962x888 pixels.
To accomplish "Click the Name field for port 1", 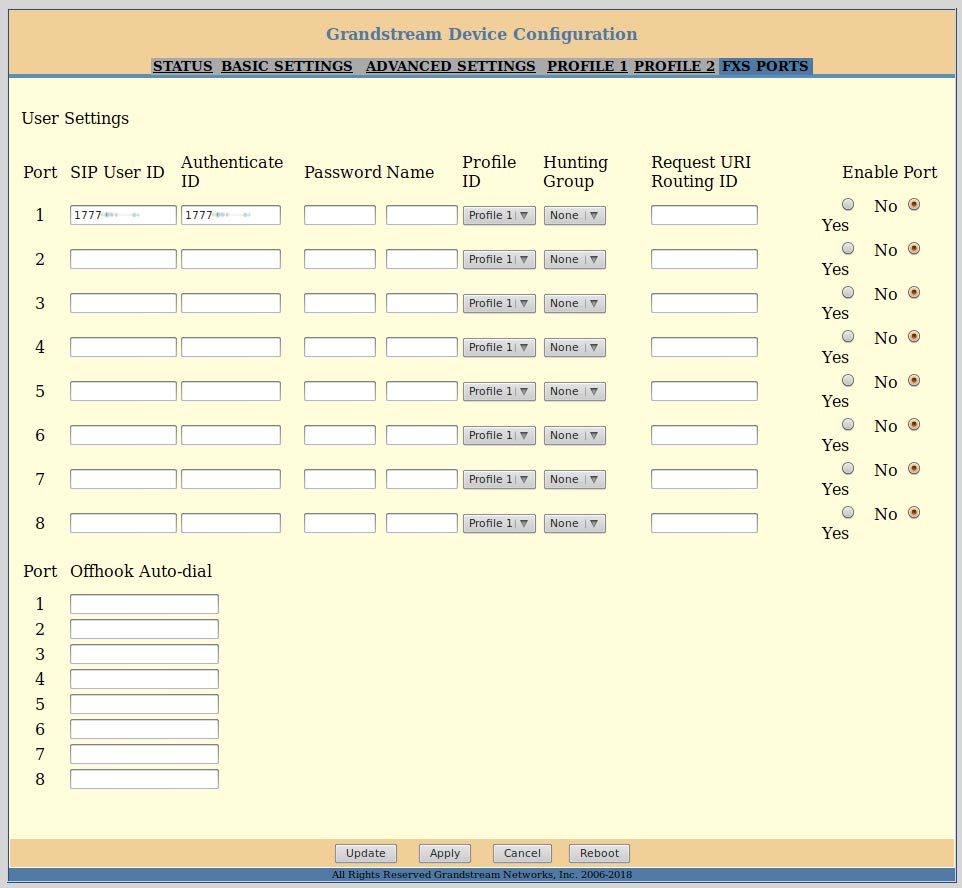I will [x=421, y=215].
